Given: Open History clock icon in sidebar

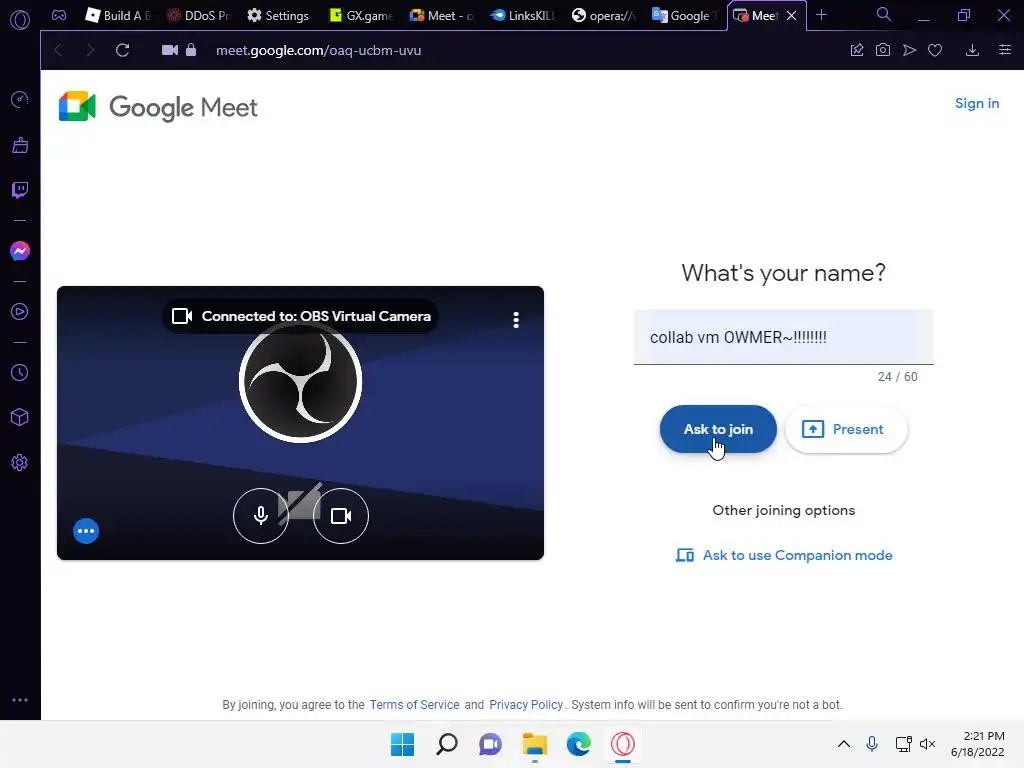Looking at the screenshot, I should [x=20, y=372].
